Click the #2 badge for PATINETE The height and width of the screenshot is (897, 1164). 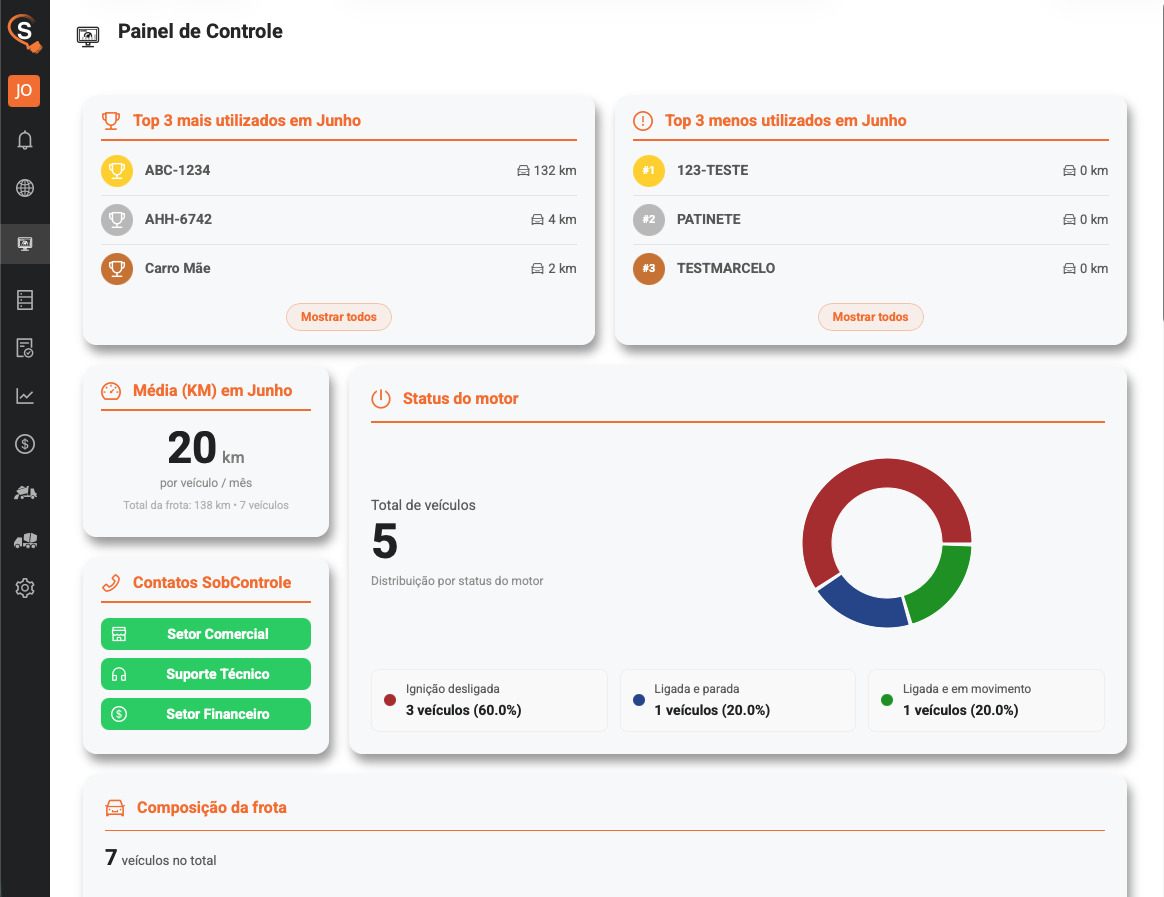pyautogui.click(x=649, y=220)
